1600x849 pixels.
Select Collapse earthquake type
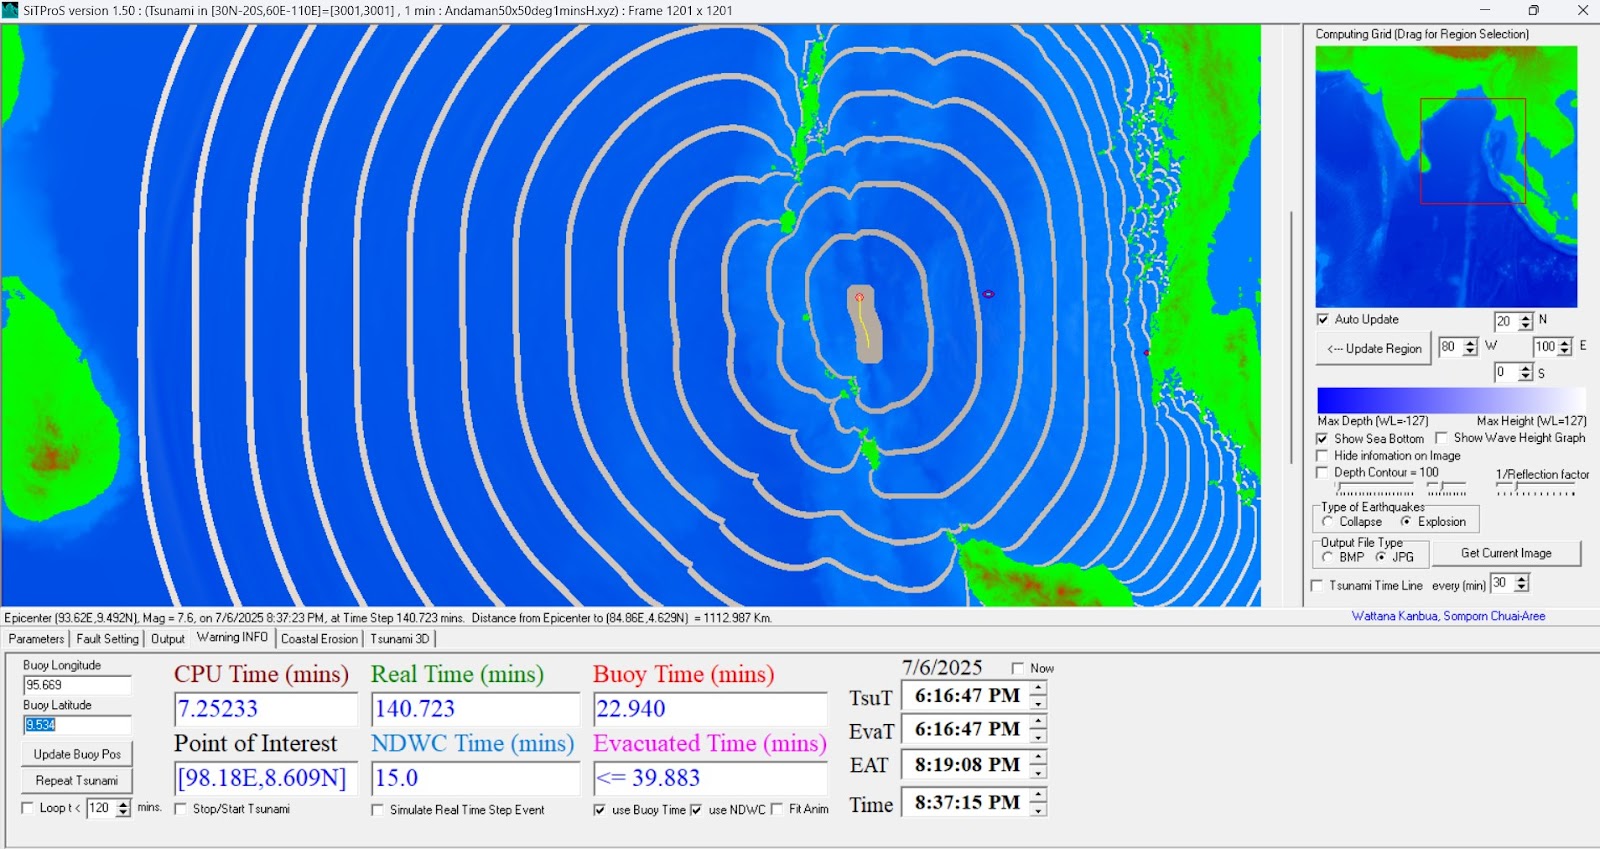[1327, 522]
